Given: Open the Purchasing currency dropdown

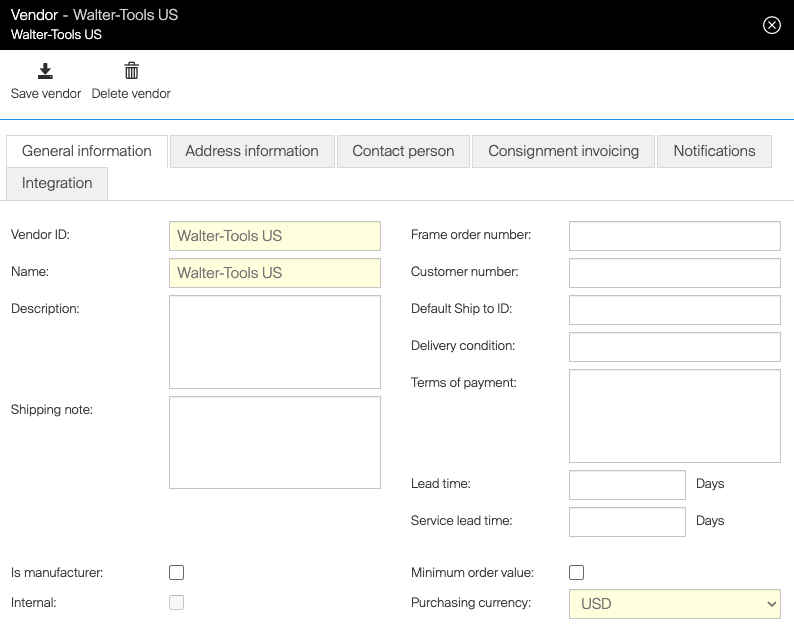Looking at the screenshot, I should [x=674, y=604].
